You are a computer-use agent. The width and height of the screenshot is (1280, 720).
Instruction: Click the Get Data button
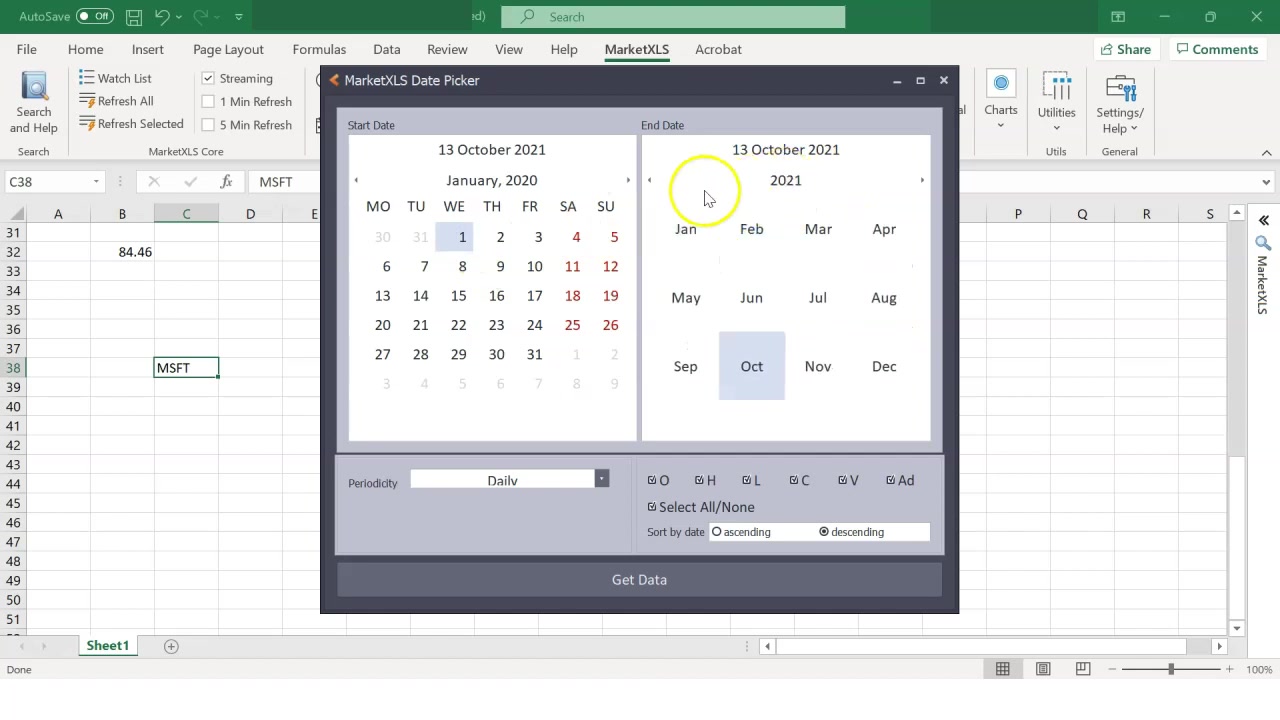(639, 580)
